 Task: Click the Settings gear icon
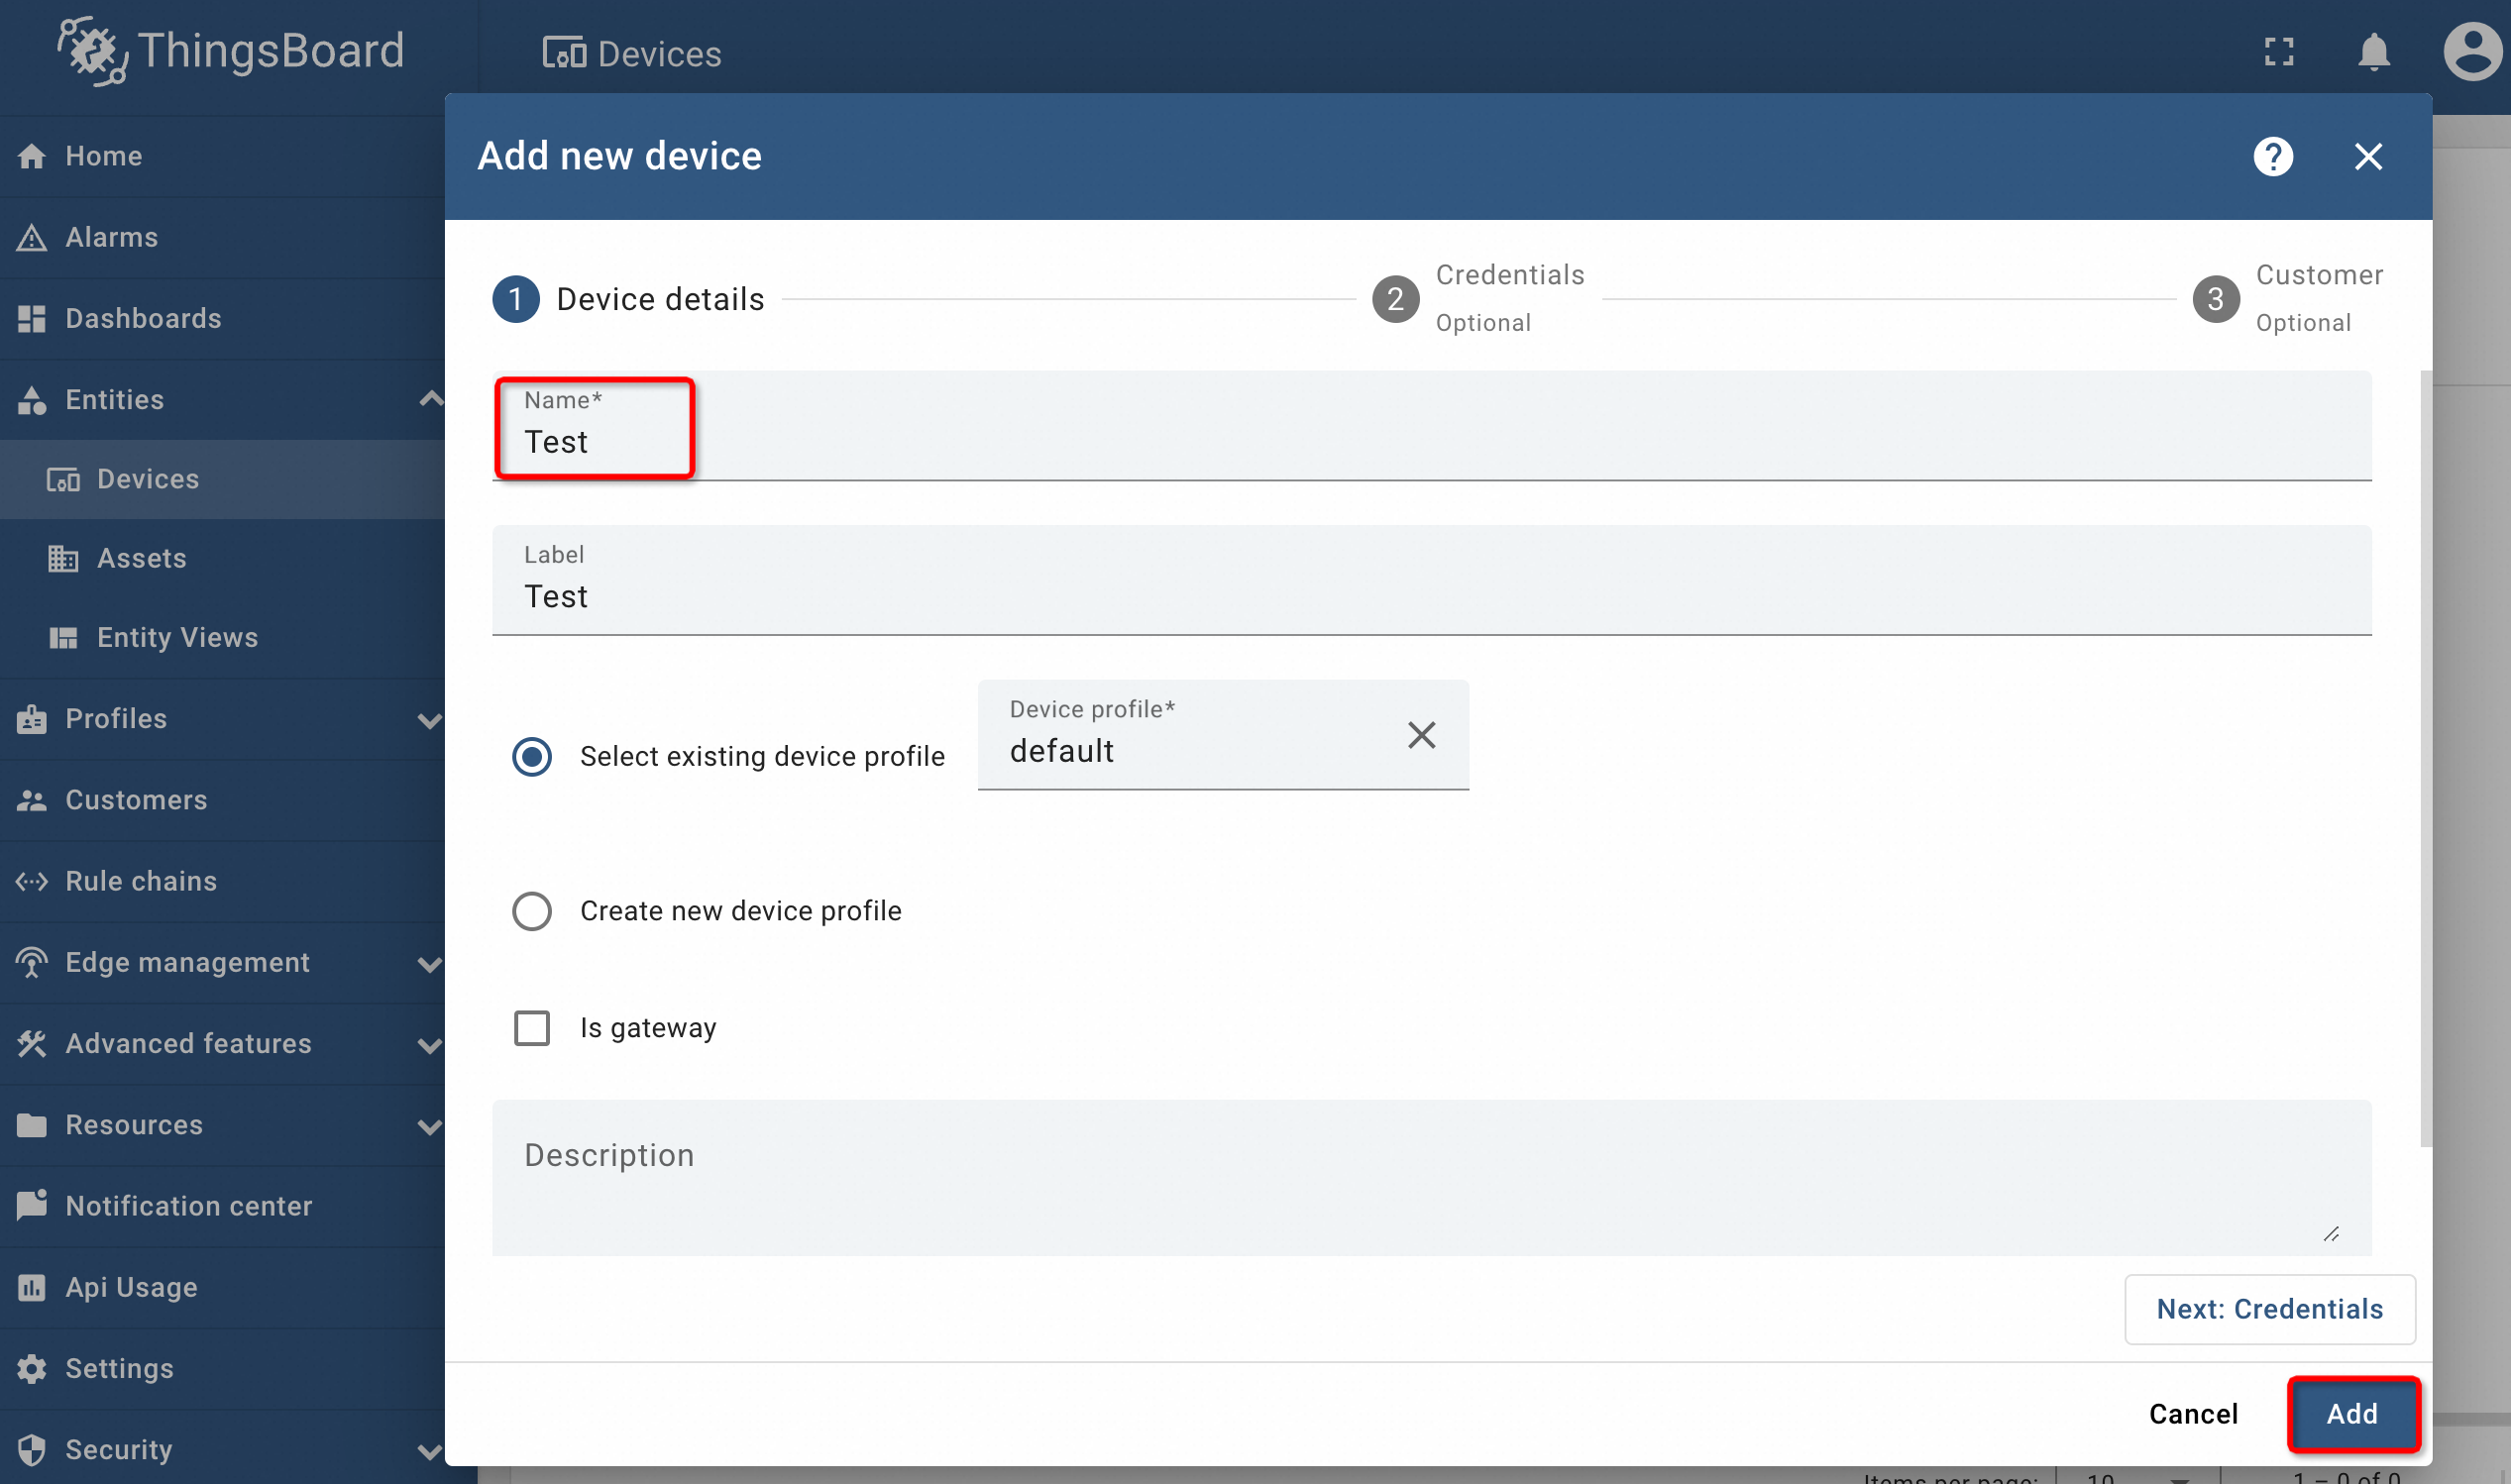(32, 1368)
